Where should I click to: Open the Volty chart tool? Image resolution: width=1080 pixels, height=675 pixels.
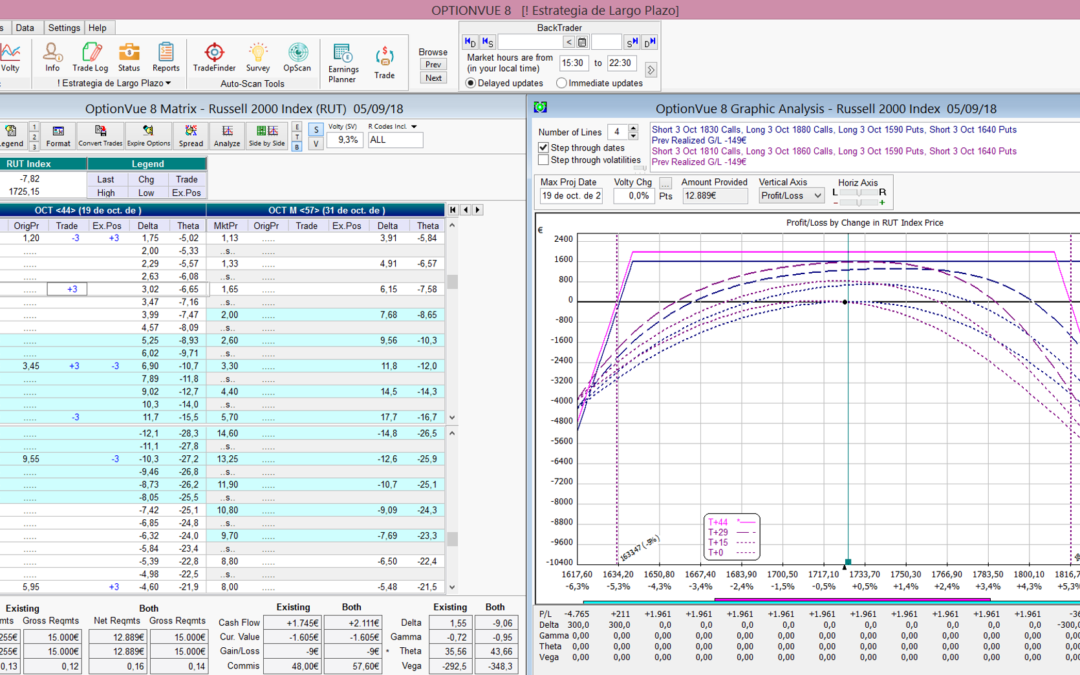click(x=10, y=57)
